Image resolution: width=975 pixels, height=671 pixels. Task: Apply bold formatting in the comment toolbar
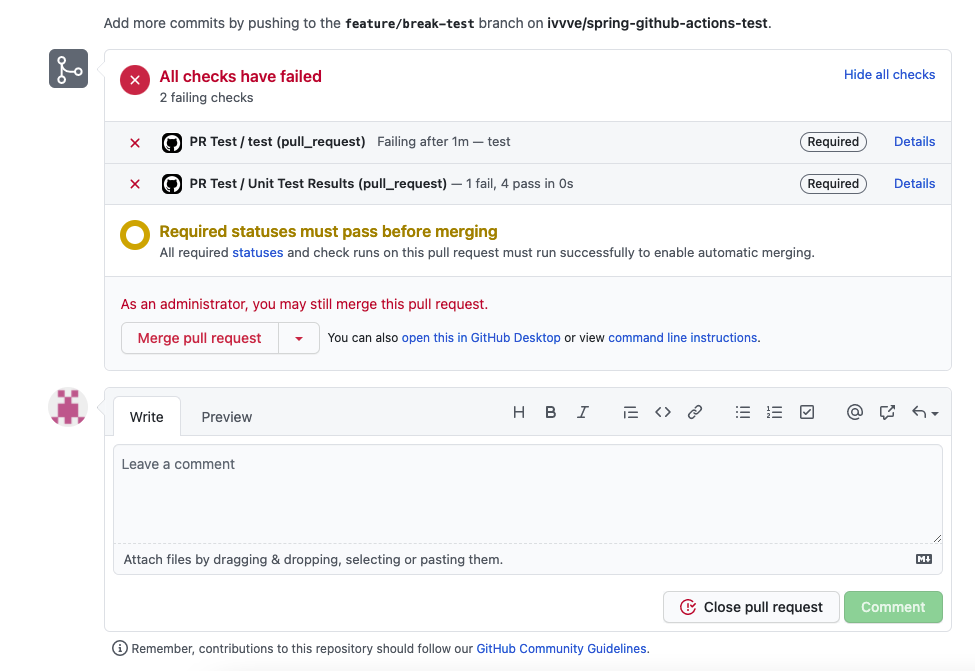pyautogui.click(x=550, y=412)
